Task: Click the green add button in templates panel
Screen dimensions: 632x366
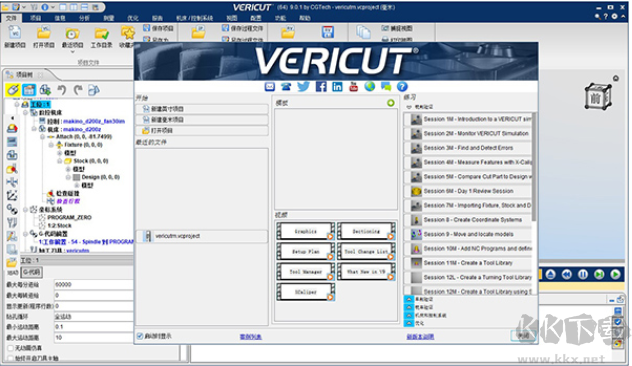Action: pos(391,103)
